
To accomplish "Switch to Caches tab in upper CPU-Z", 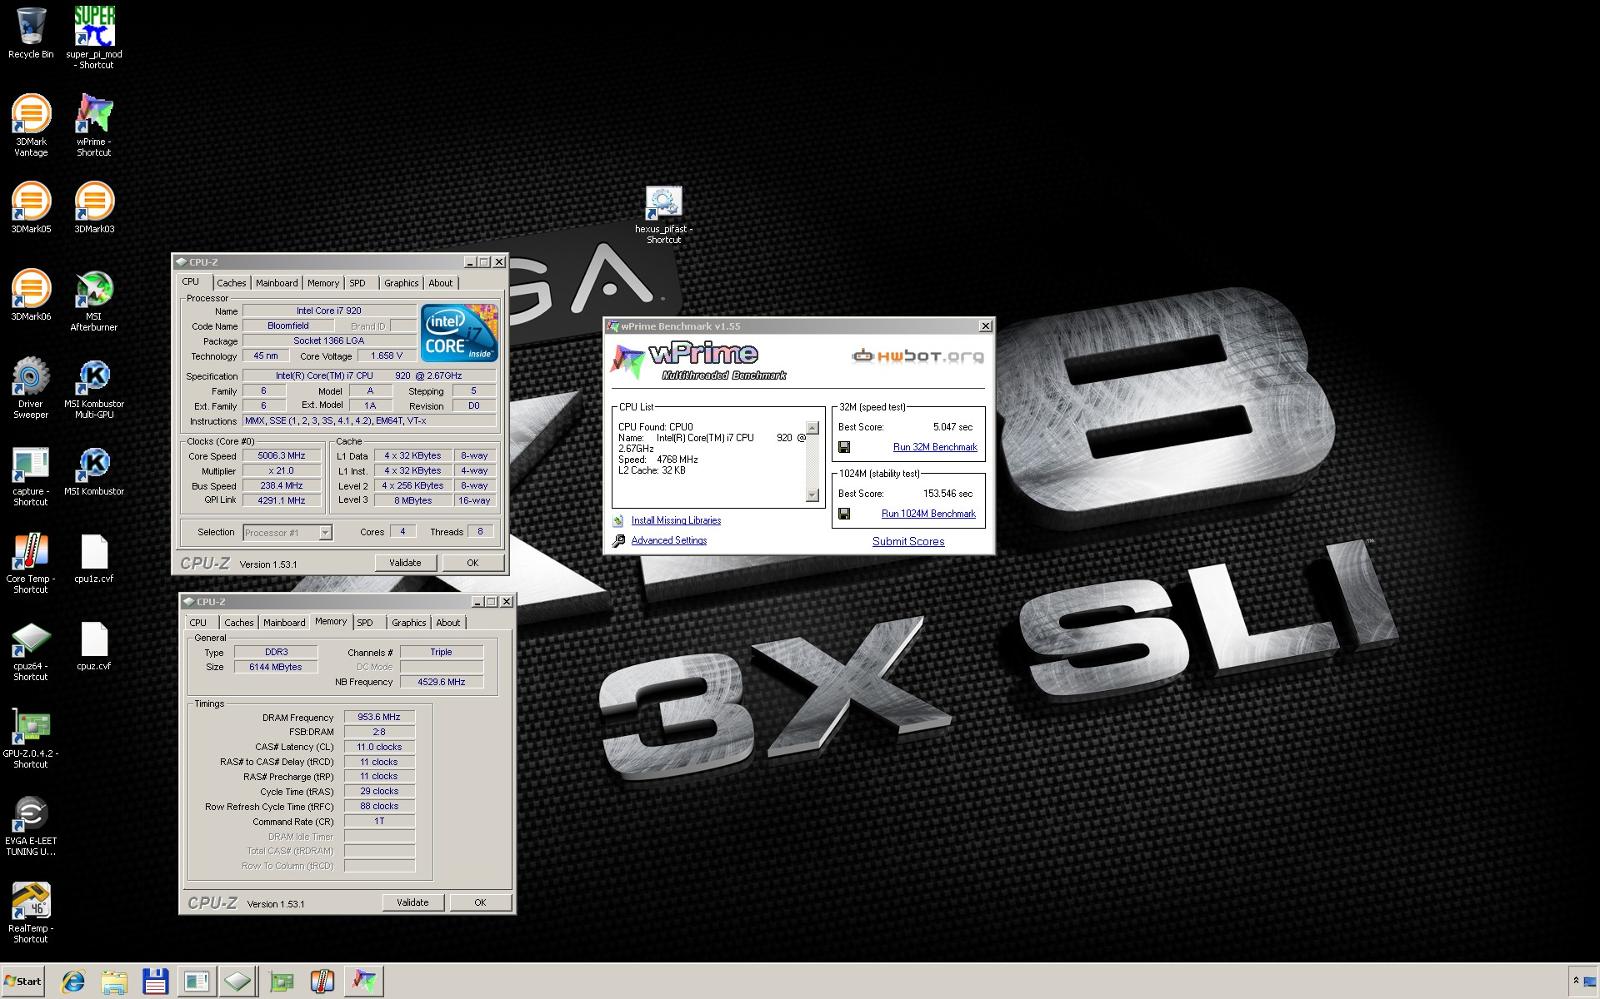I will tap(231, 283).
